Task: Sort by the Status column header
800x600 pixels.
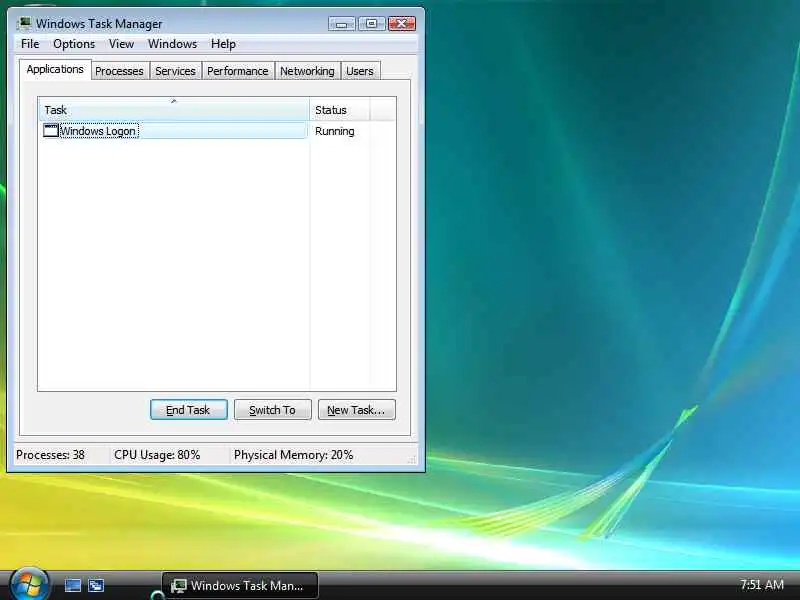Action: (339, 110)
